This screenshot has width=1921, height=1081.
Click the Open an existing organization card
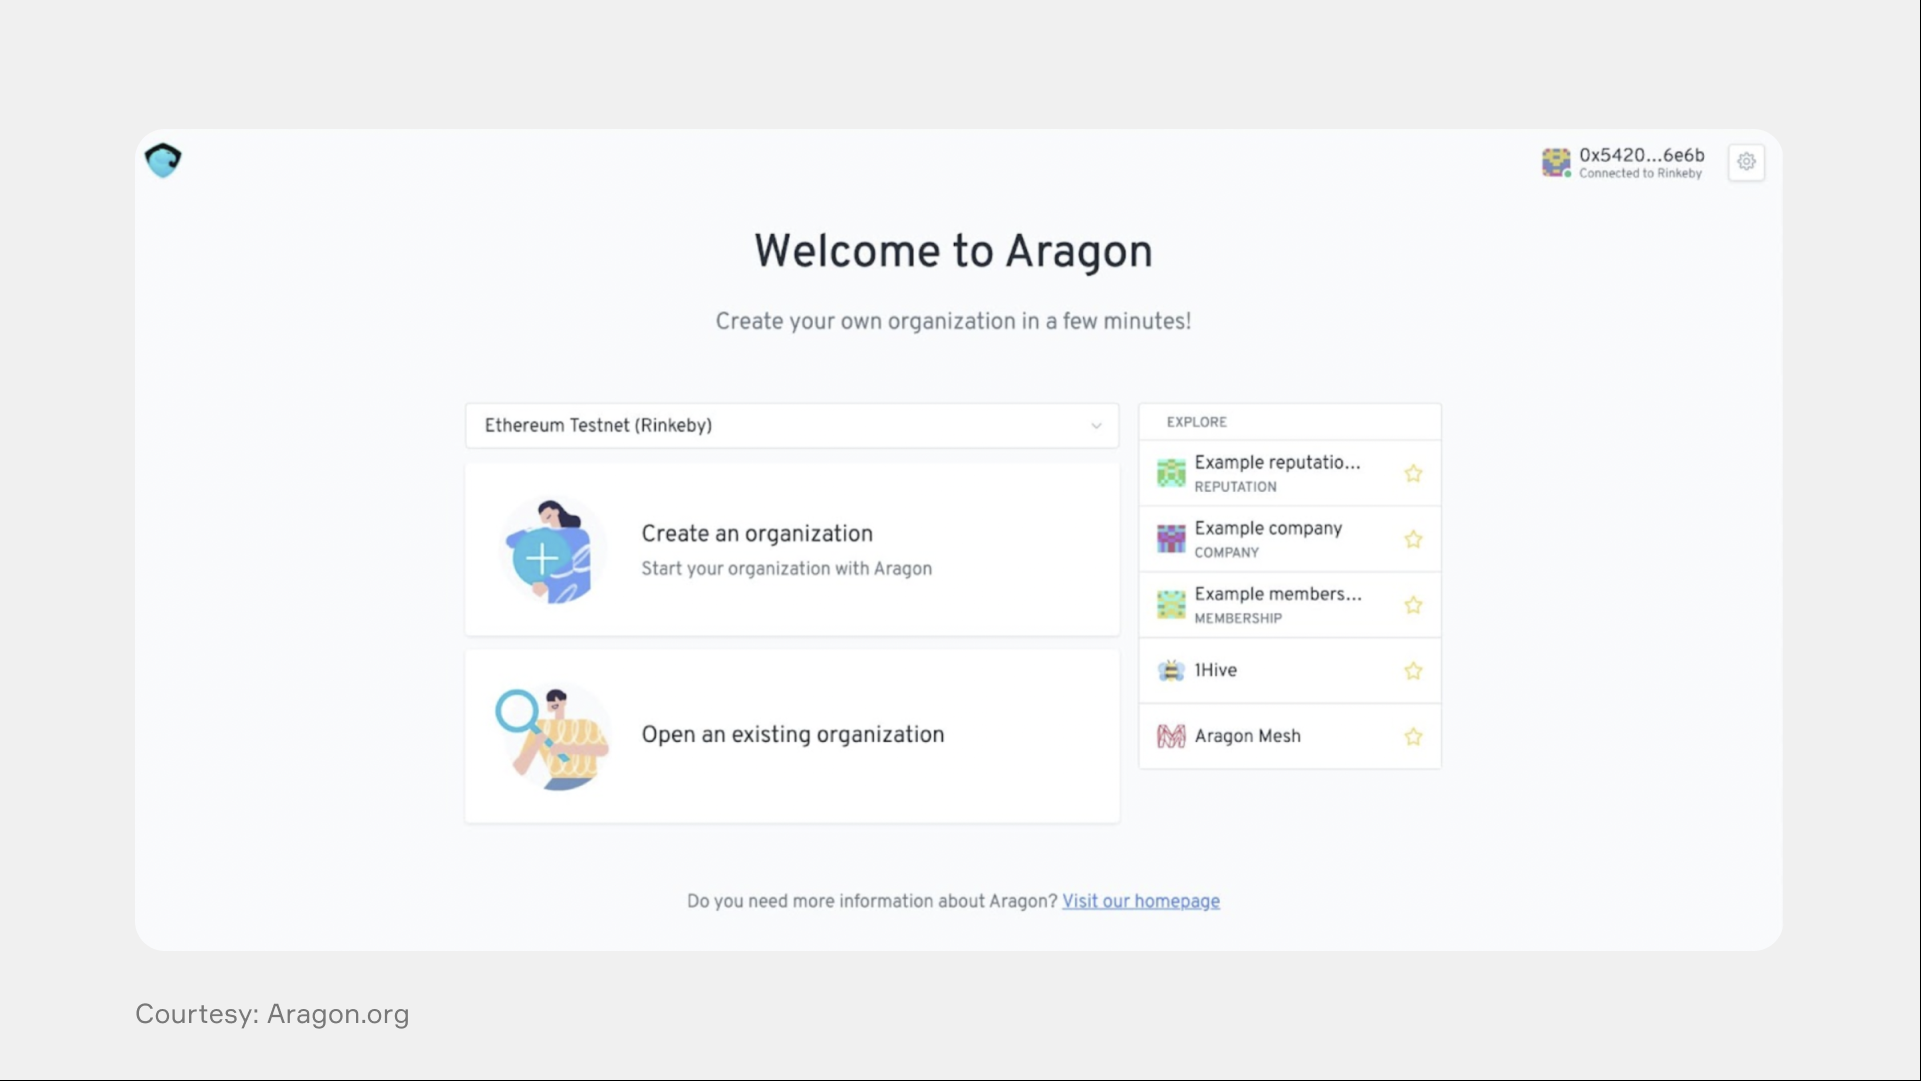point(792,736)
